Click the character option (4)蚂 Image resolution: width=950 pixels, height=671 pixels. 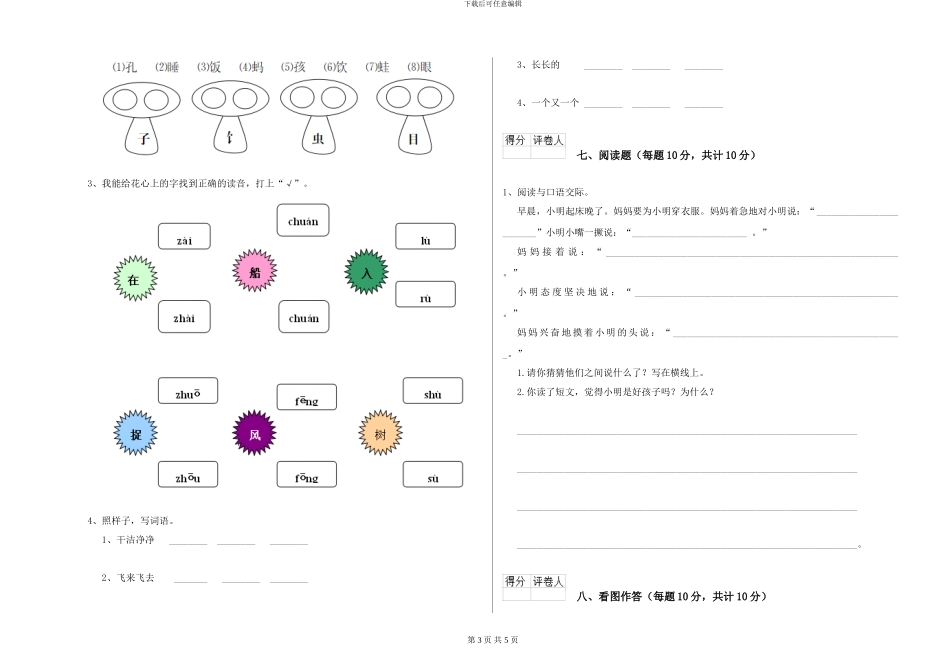tap(251, 67)
